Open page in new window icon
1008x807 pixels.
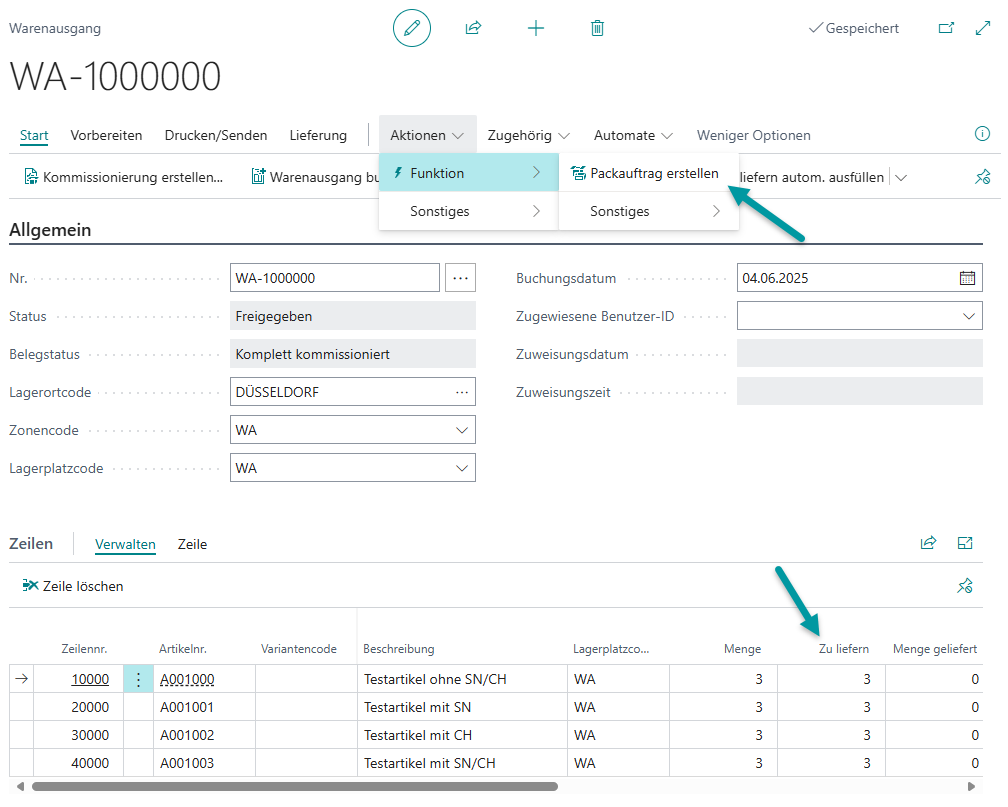(946, 28)
